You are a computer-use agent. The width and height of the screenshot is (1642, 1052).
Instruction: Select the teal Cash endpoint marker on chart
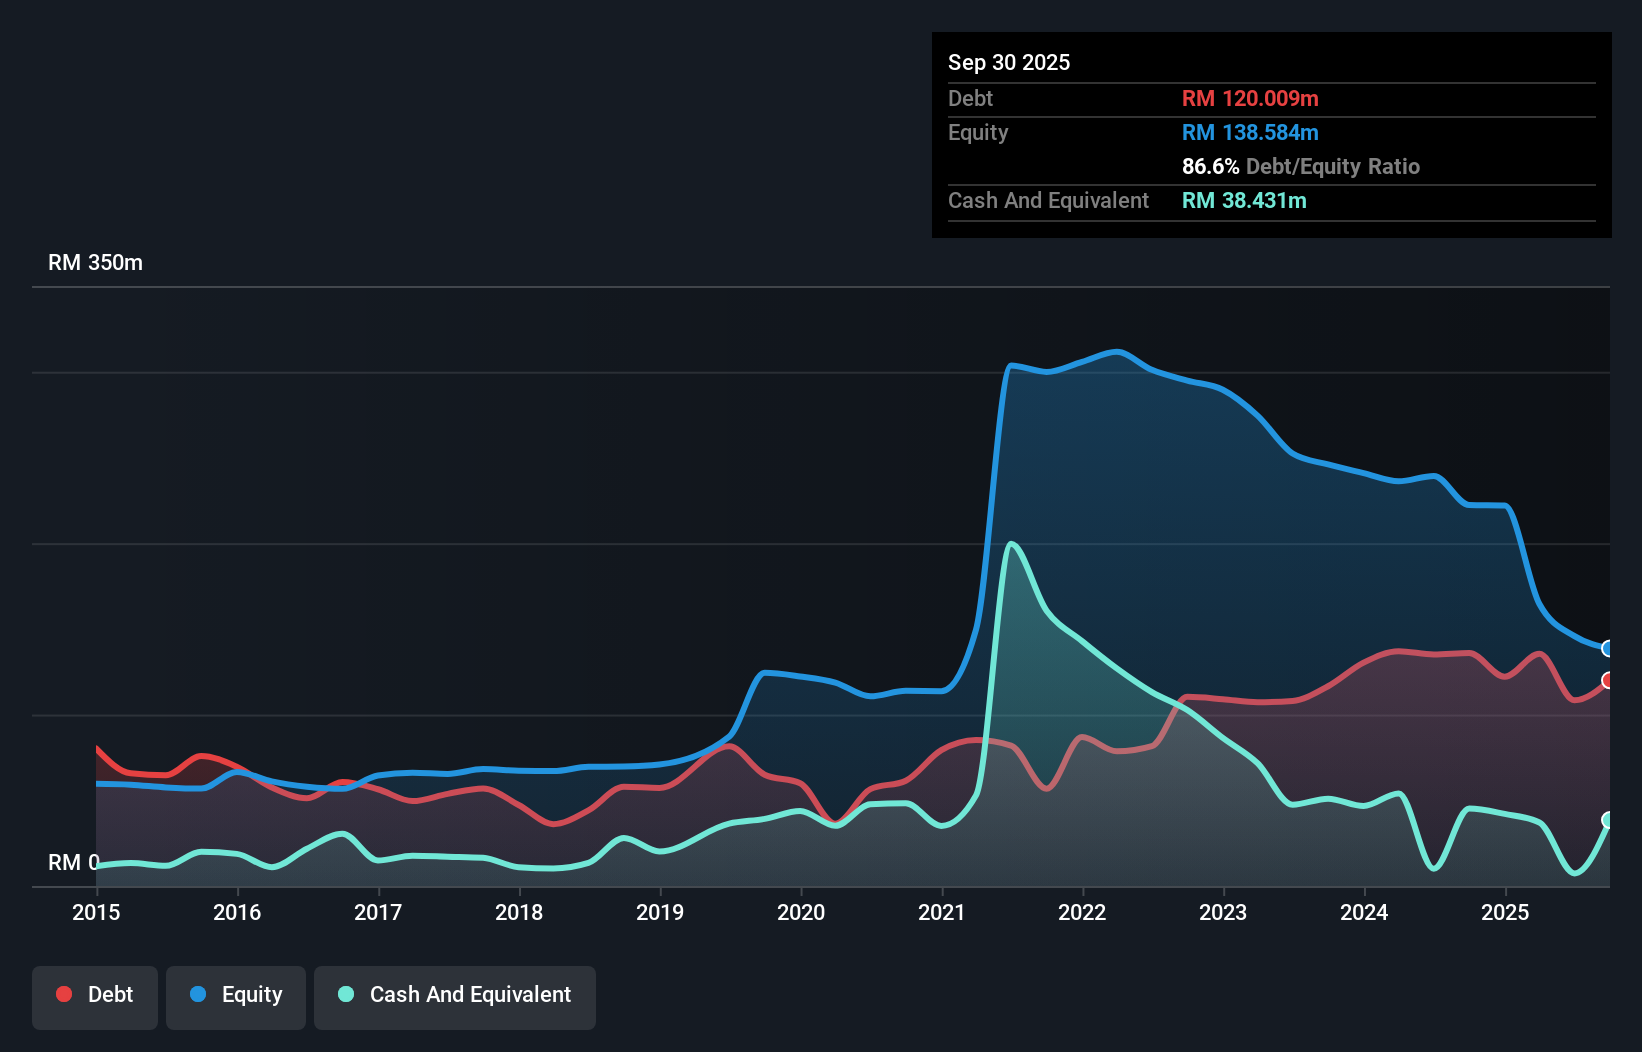tap(1608, 822)
